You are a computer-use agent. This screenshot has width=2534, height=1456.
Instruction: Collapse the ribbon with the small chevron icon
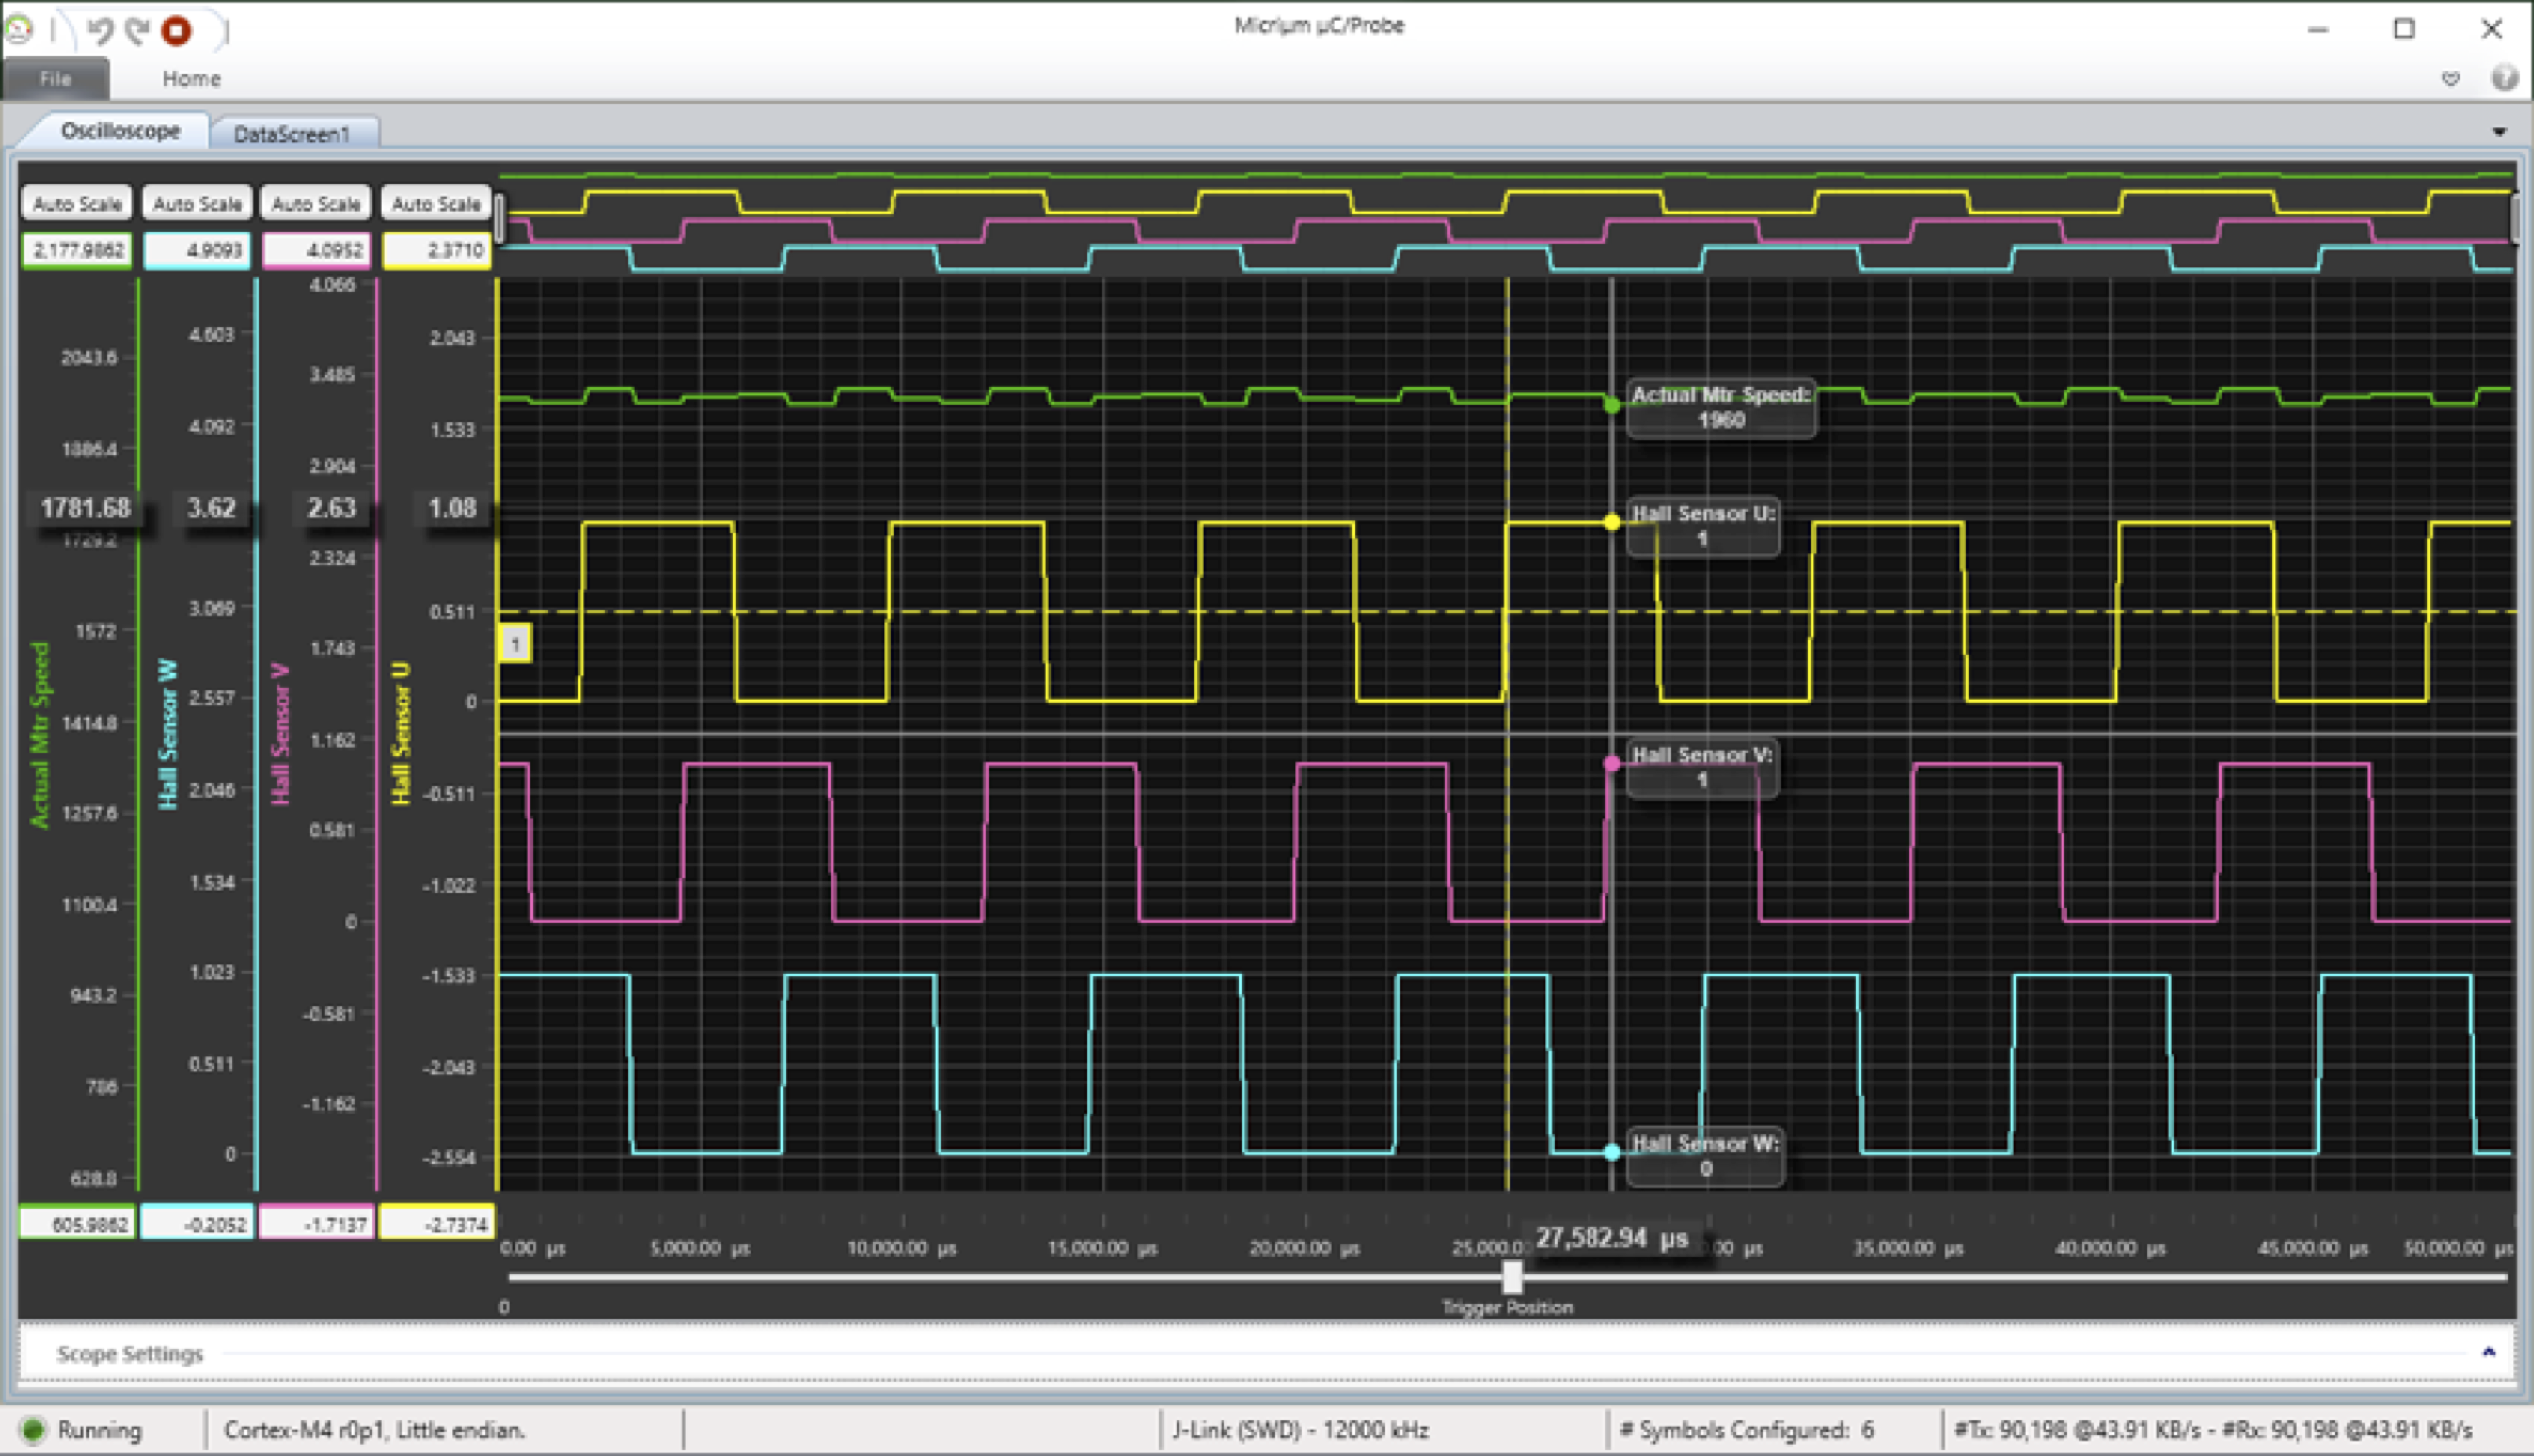pyautogui.click(x=2450, y=78)
